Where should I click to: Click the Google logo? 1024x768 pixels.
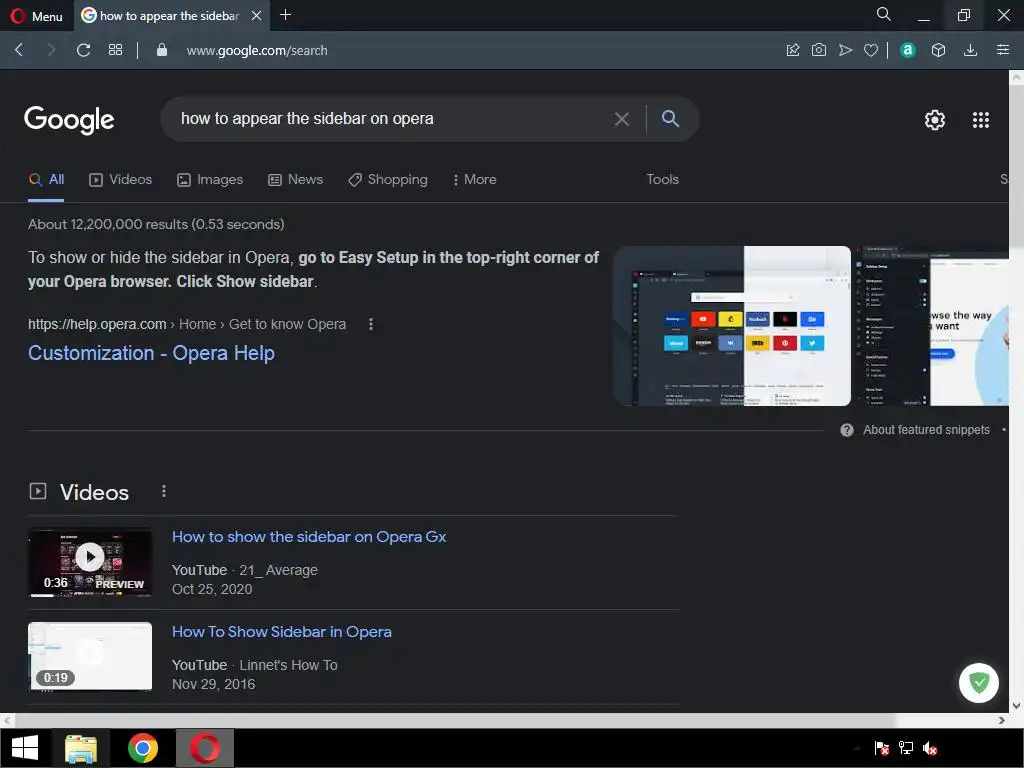[x=69, y=120]
